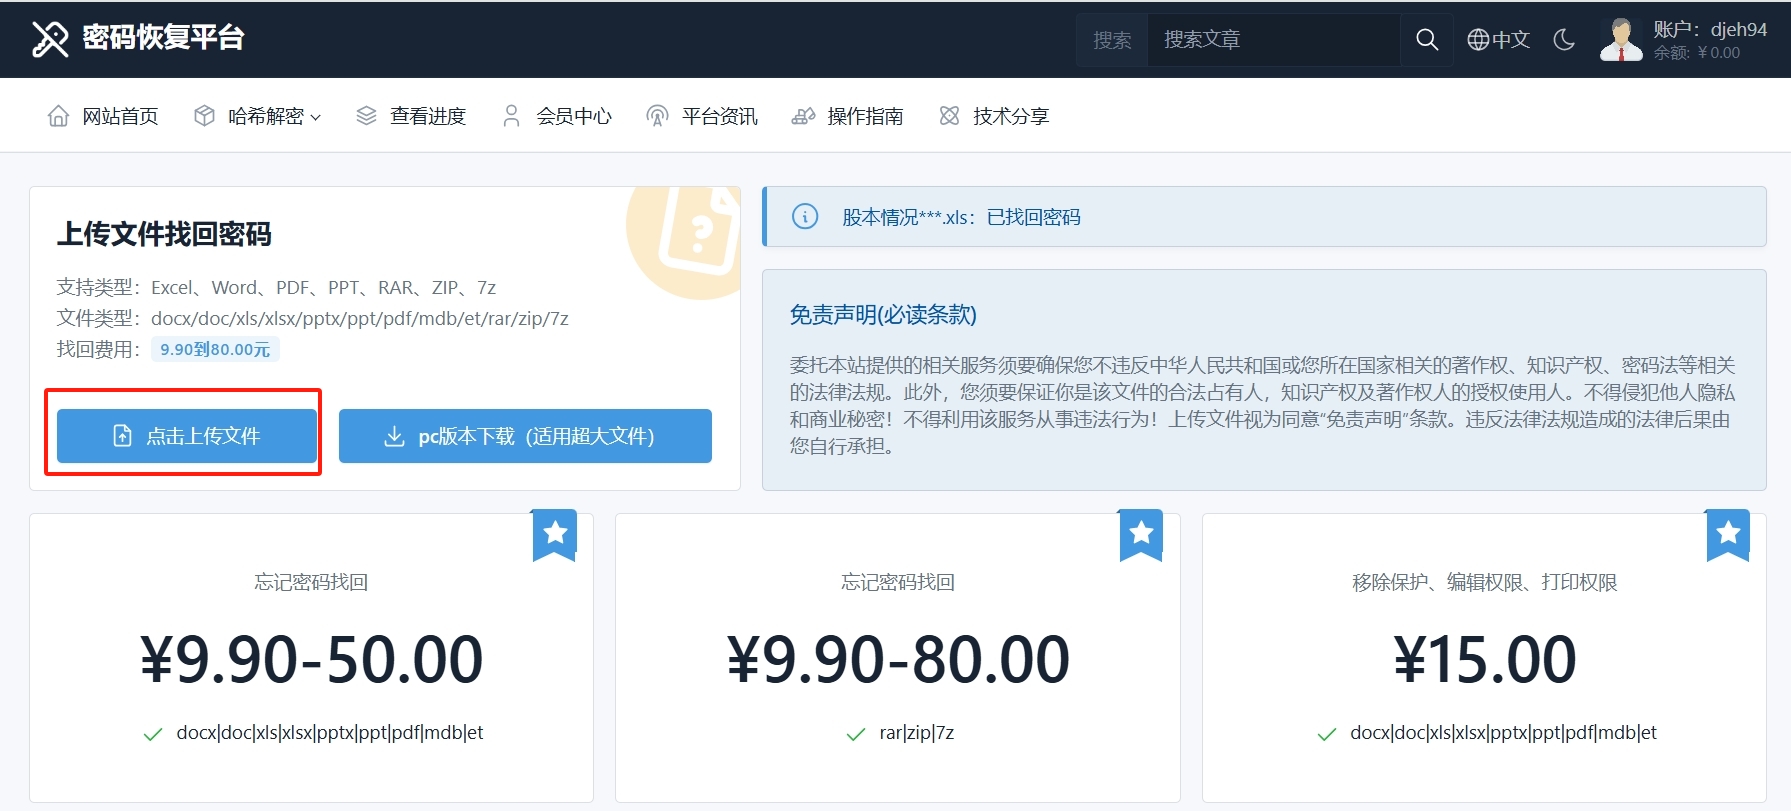Open the 查看进度 progress page

pyautogui.click(x=411, y=117)
